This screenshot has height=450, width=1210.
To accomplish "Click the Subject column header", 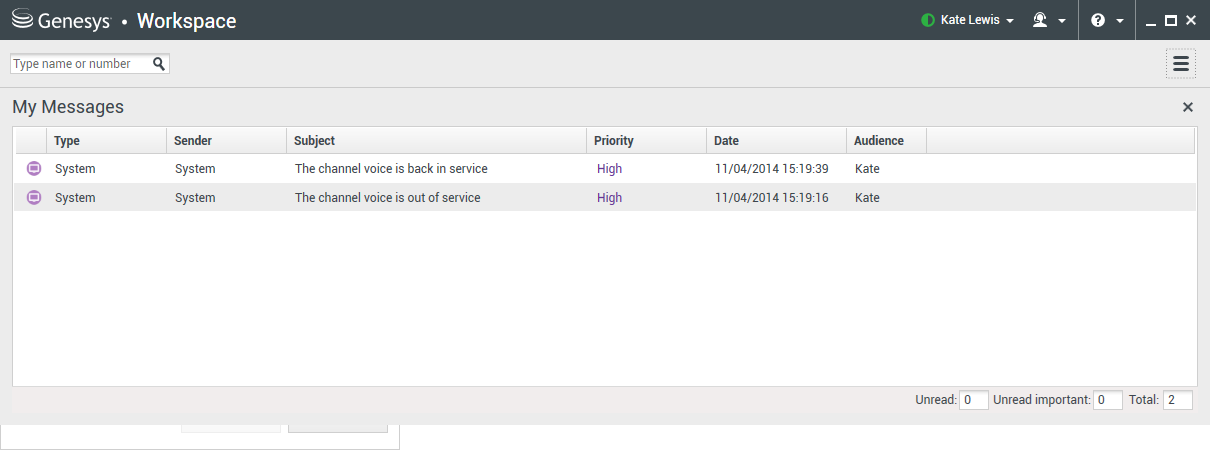I will pyautogui.click(x=314, y=141).
